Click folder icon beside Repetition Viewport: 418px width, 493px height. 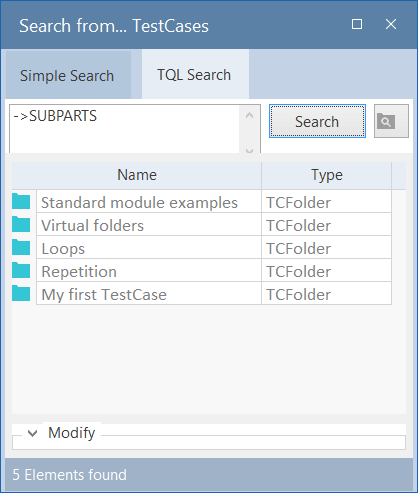click(21, 270)
